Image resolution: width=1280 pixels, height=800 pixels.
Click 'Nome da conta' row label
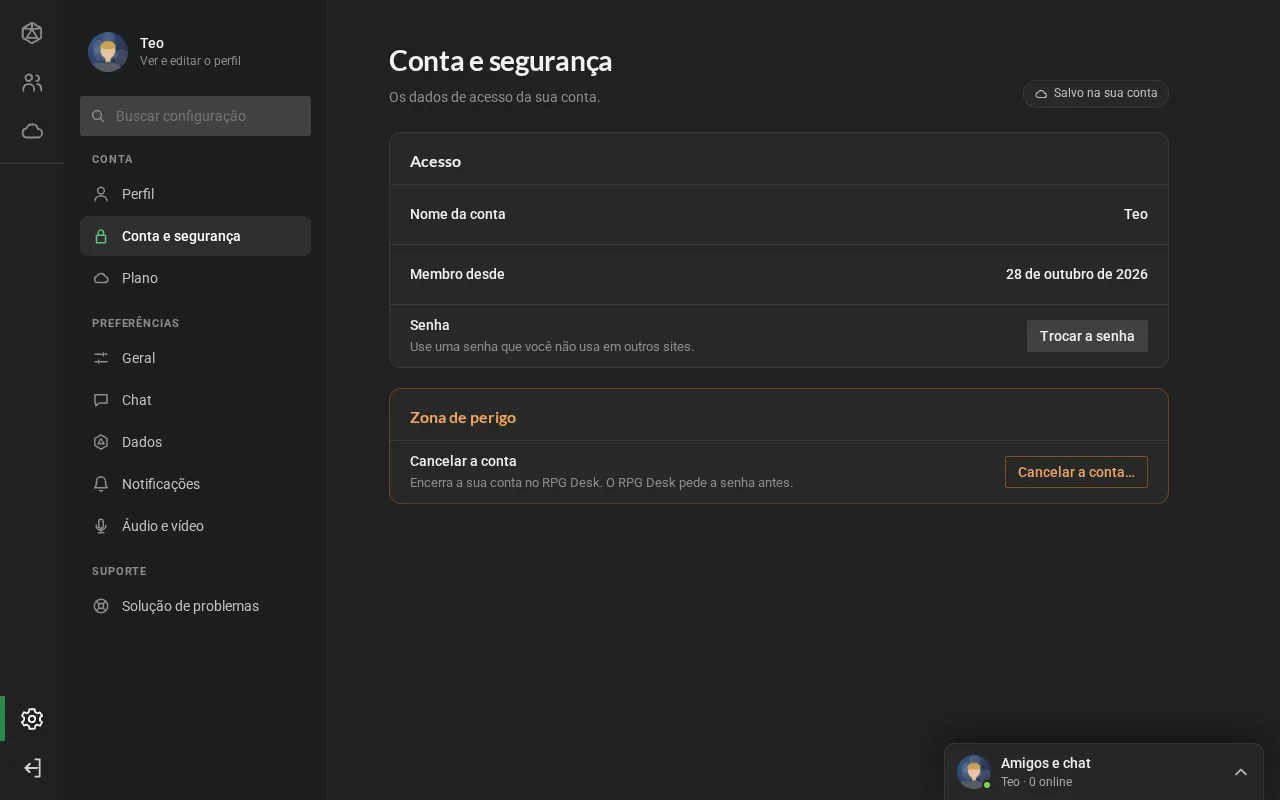tap(458, 214)
